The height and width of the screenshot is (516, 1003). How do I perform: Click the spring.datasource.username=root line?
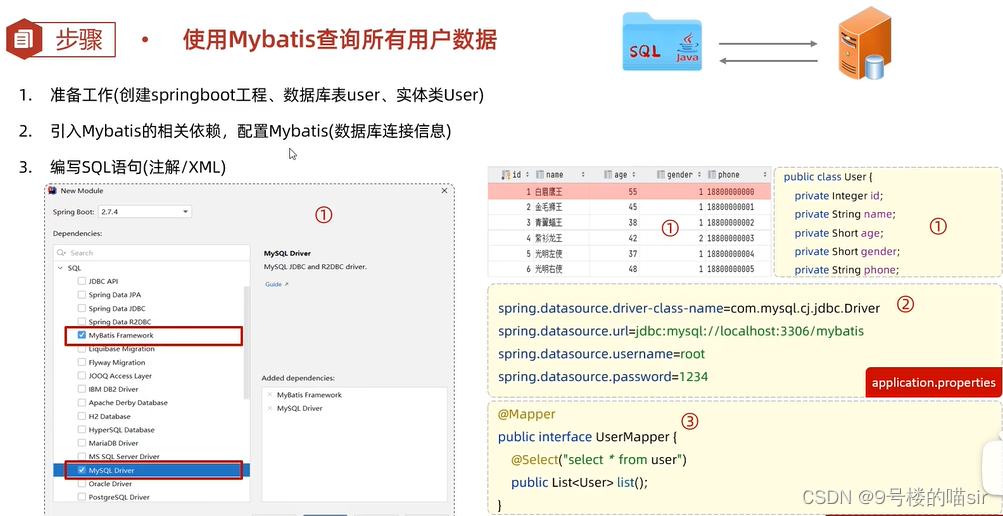tap(601, 354)
